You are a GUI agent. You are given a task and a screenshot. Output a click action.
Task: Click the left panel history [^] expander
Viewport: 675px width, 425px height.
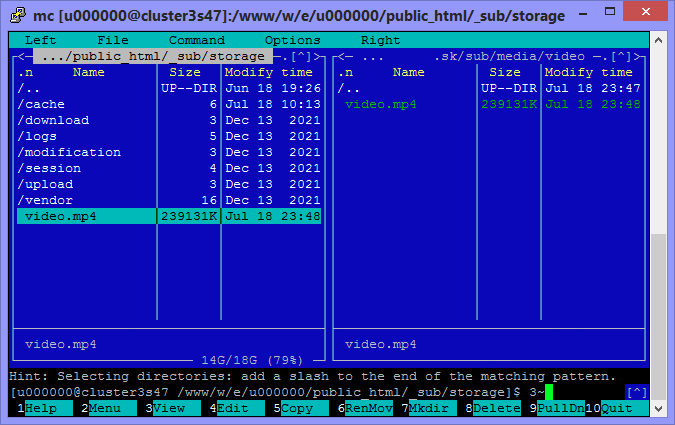pyautogui.click(x=304, y=56)
